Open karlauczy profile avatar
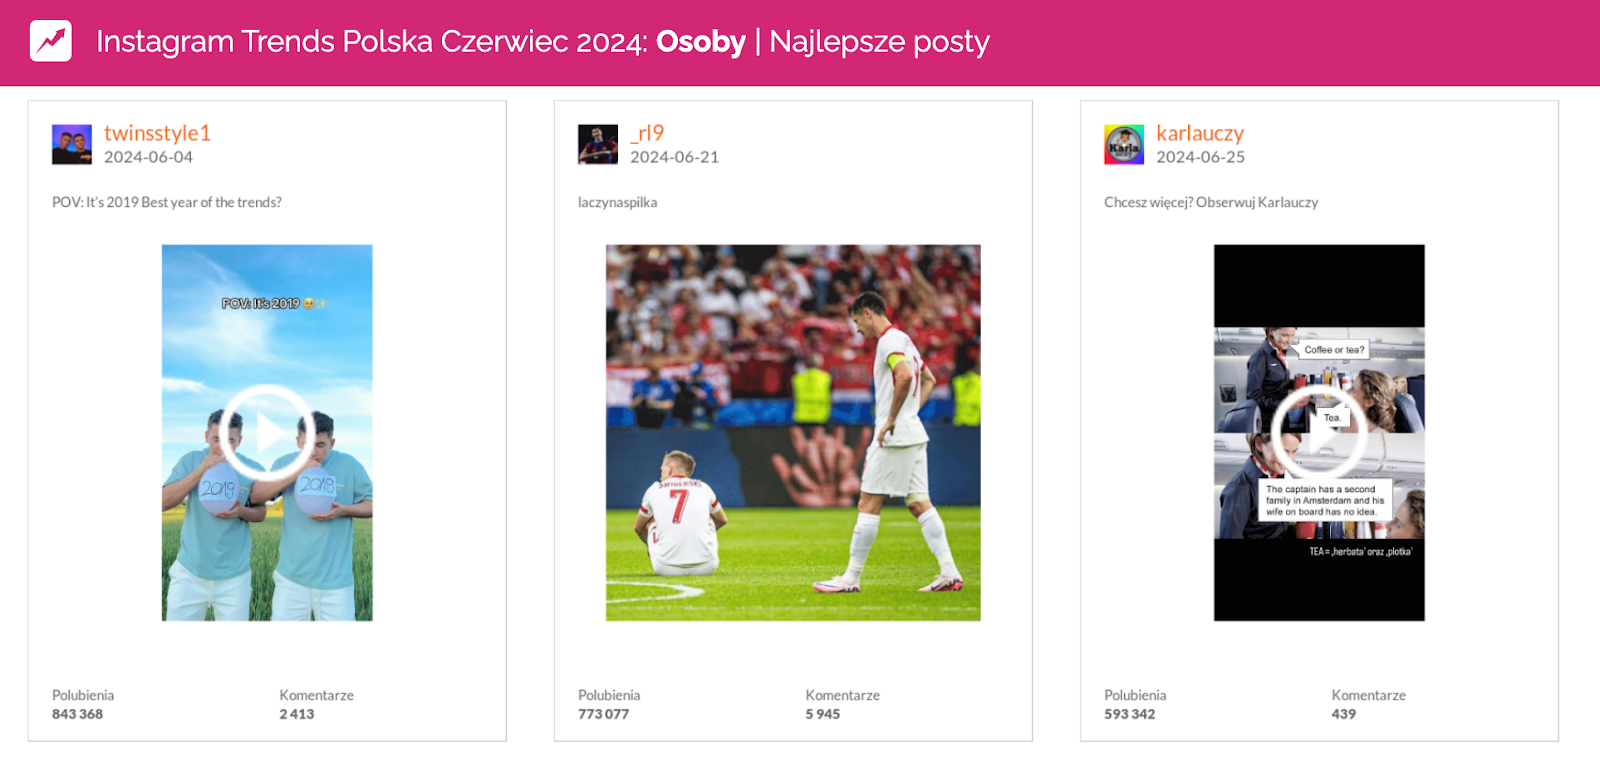Image resolution: width=1600 pixels, height=778 pixels. (1124, 144)
